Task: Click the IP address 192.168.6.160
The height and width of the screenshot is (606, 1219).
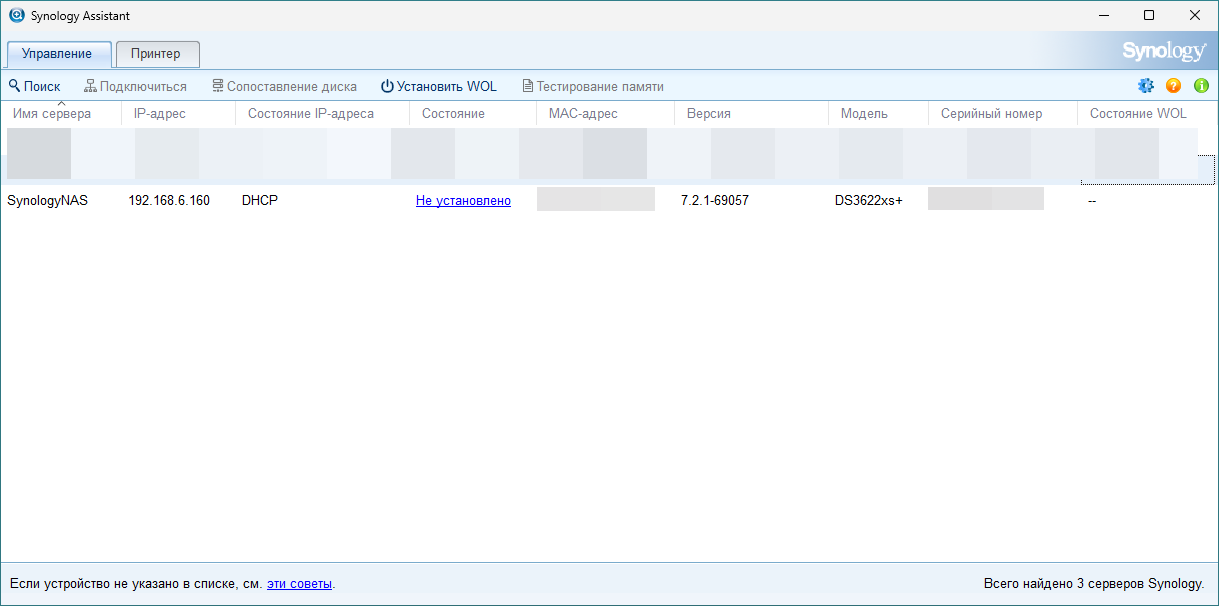Action: coord(169,201)
